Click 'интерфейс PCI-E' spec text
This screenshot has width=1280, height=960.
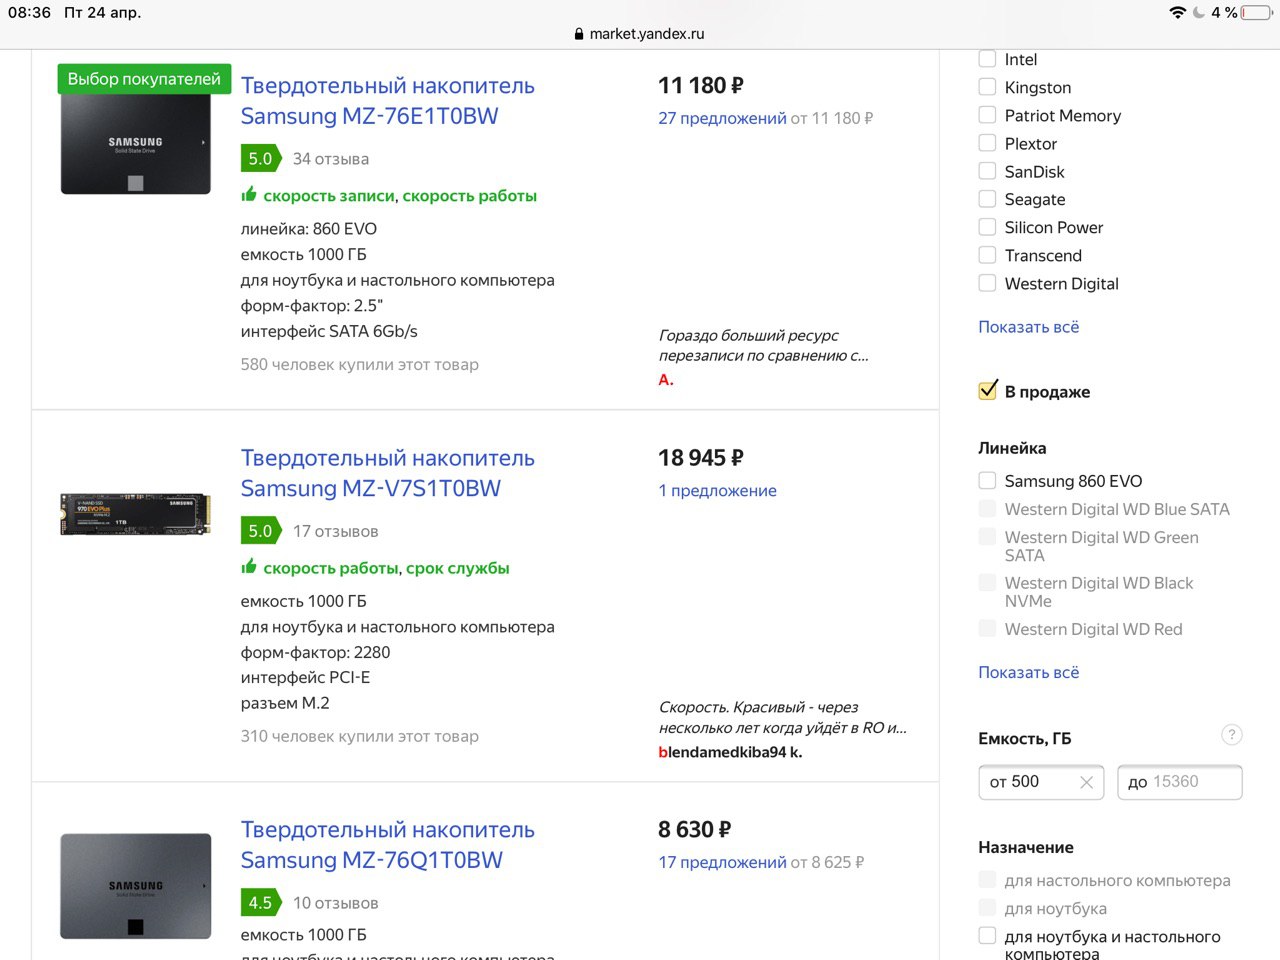[305, 677]
